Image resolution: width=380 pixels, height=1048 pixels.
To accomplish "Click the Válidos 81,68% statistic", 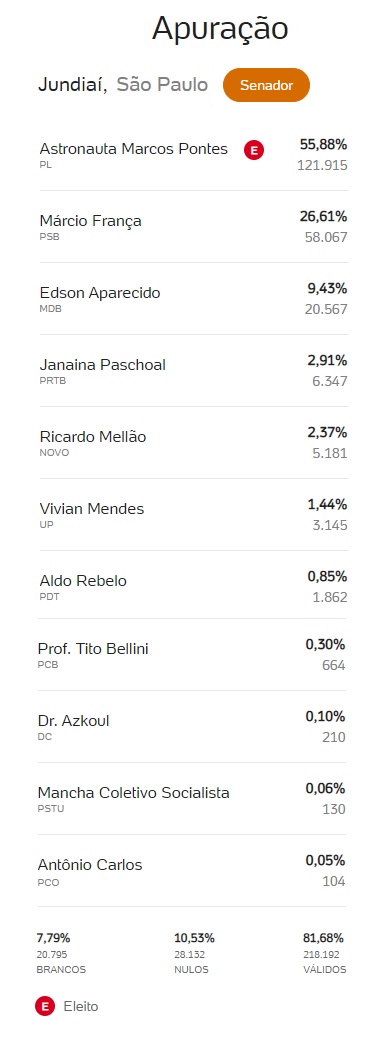I will pyautogui.click(x=325, y=953).
